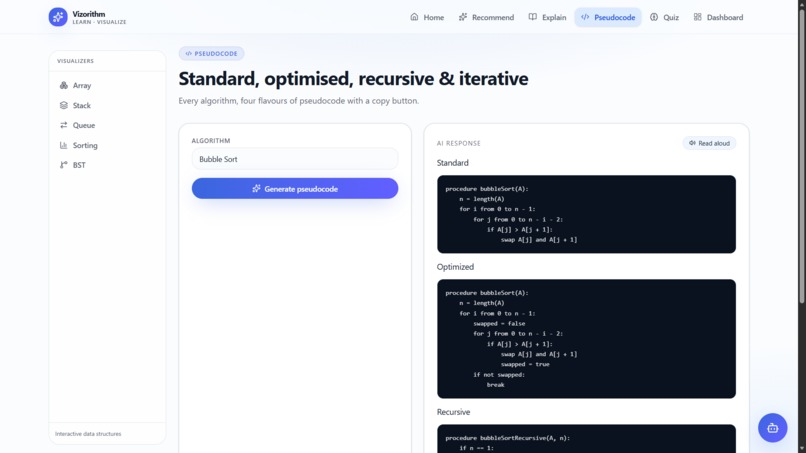
Task: Click the 'break' line in Optimized code
Action: pyautogui.click(x=496, y=385)
